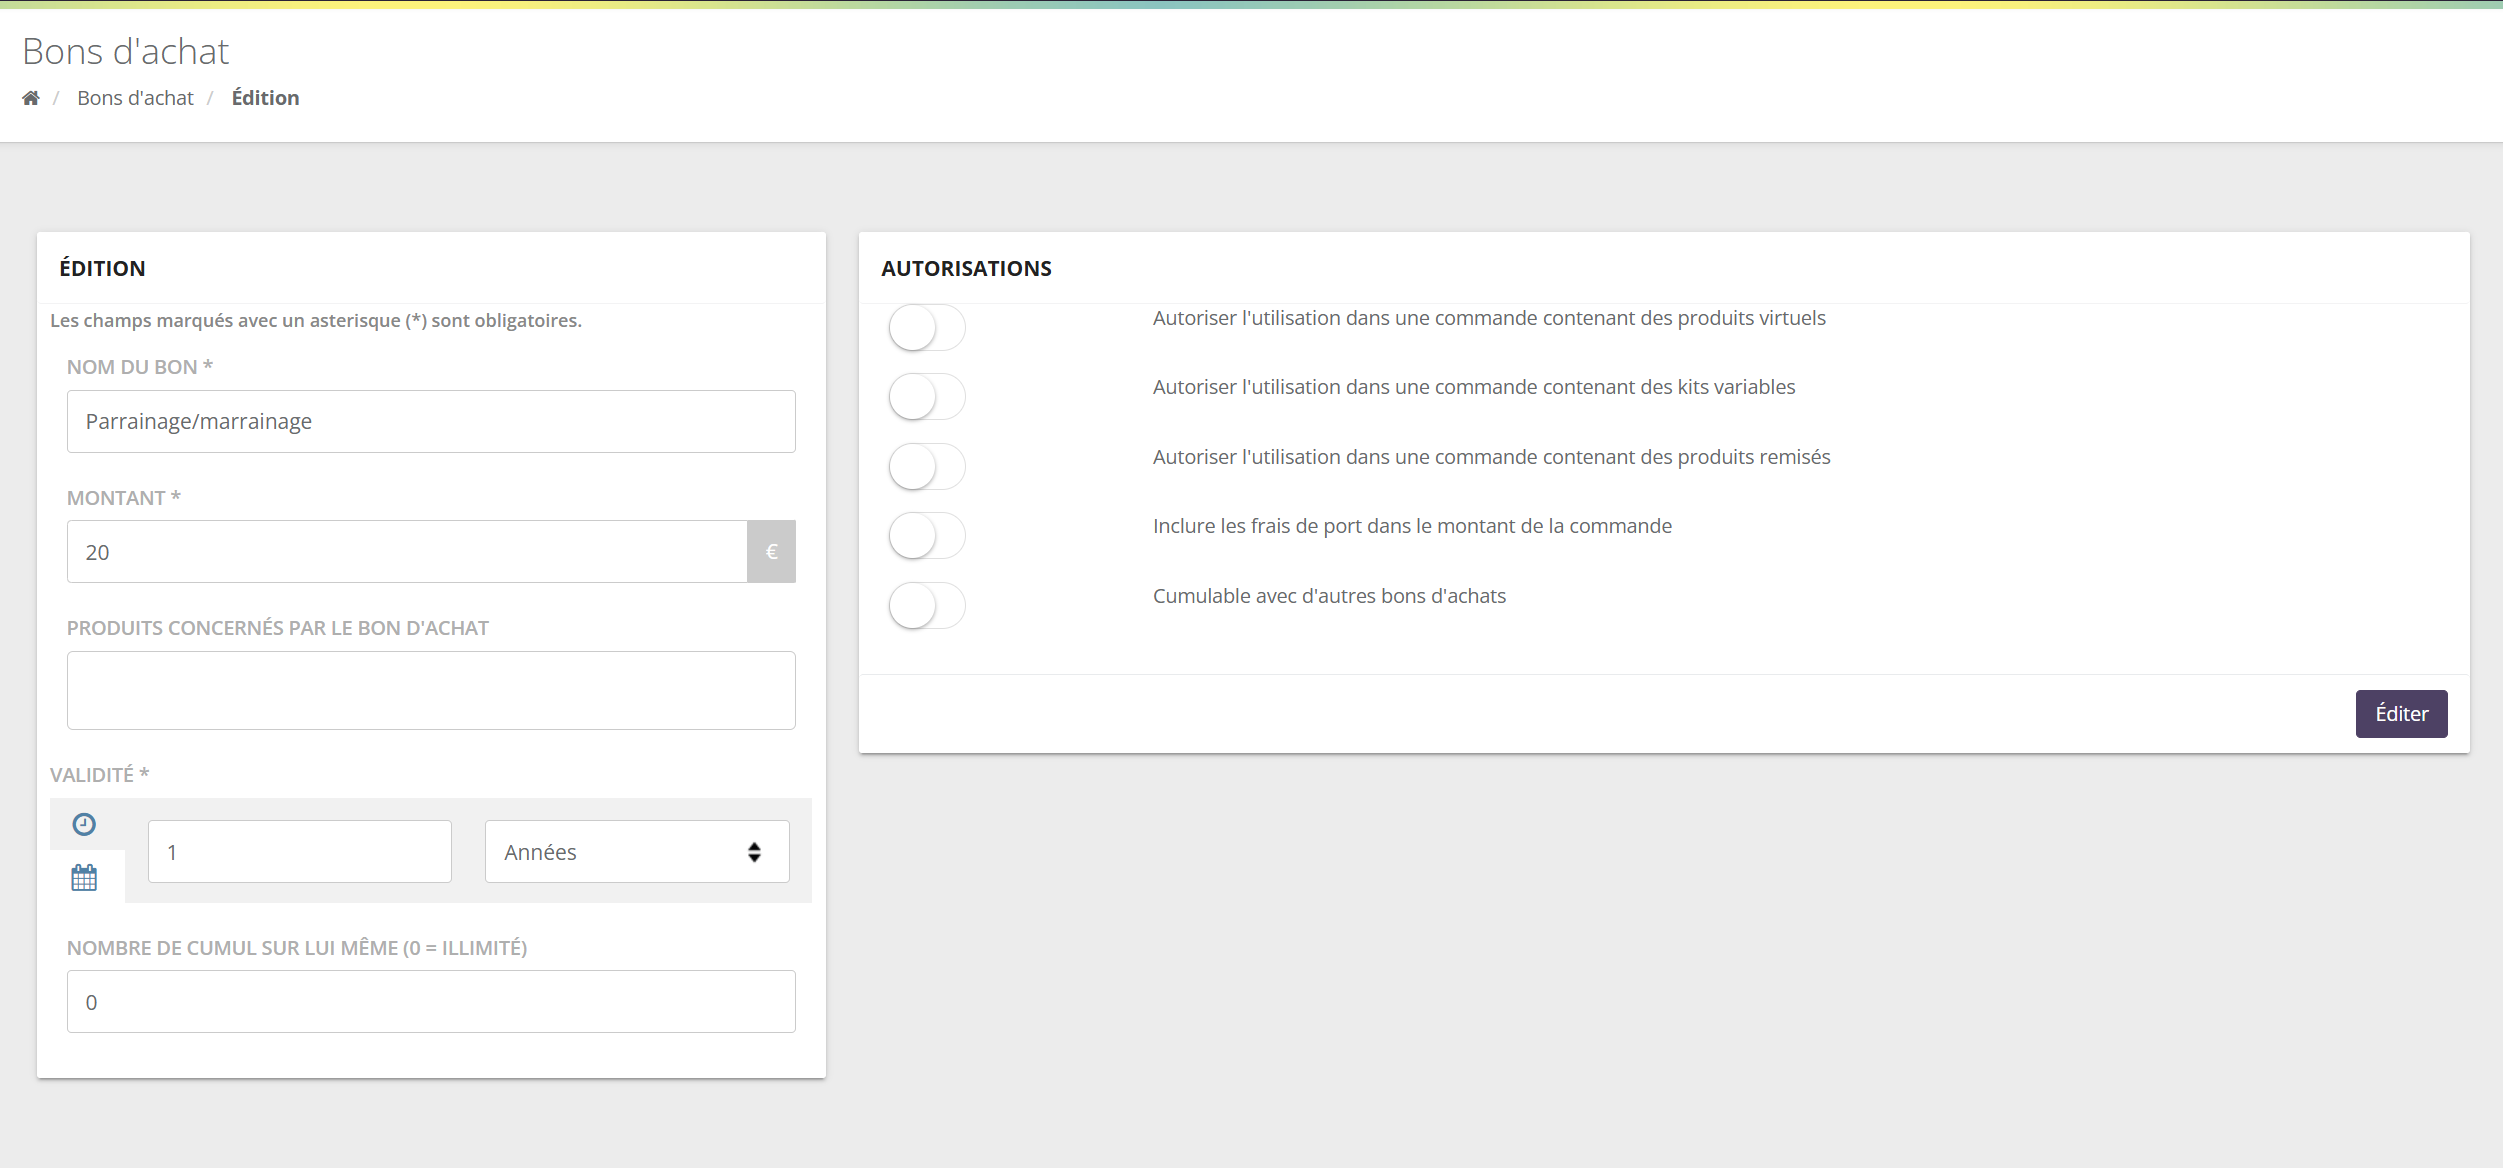Click the dropdown arrows beside Années

754,852
